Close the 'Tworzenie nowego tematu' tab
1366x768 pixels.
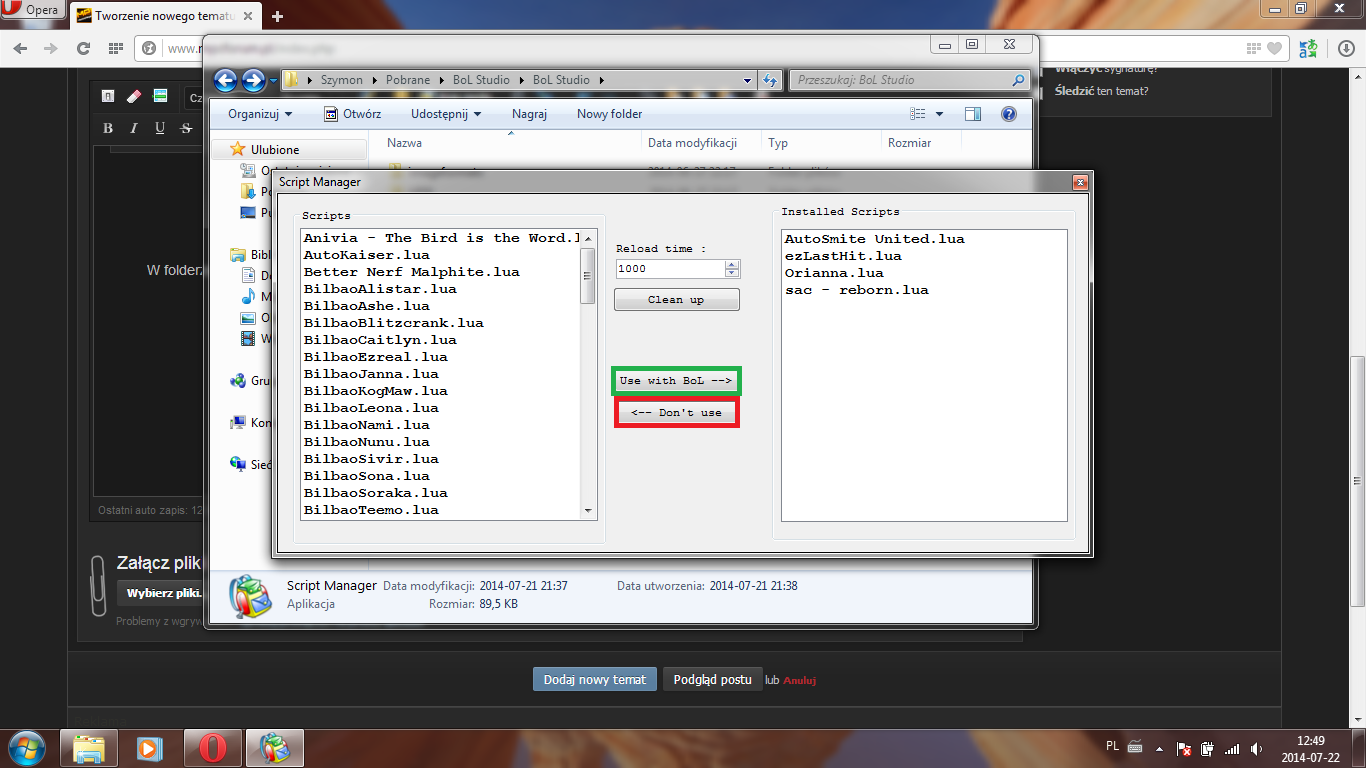tap(249, 16)
